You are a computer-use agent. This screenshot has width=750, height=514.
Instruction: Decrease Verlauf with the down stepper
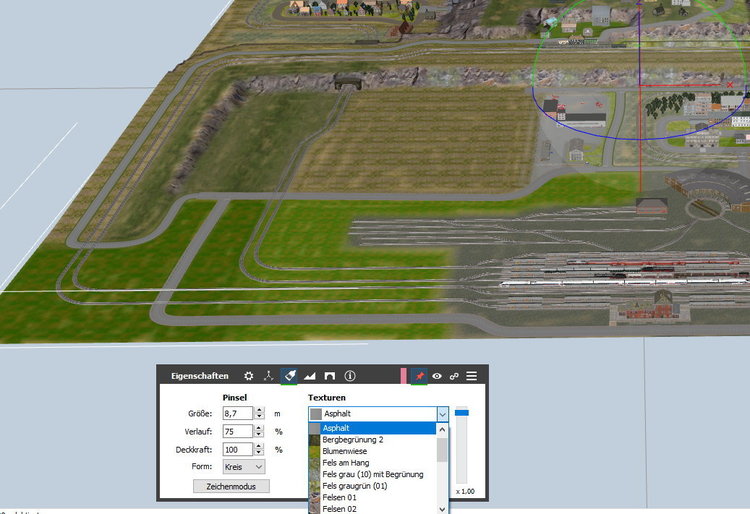[259, 435]
